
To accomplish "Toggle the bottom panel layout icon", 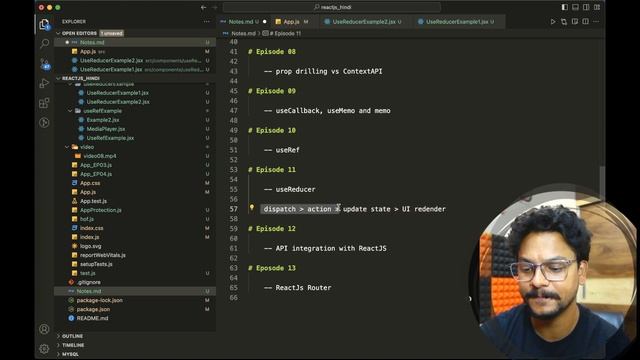I will pos(575,7).
